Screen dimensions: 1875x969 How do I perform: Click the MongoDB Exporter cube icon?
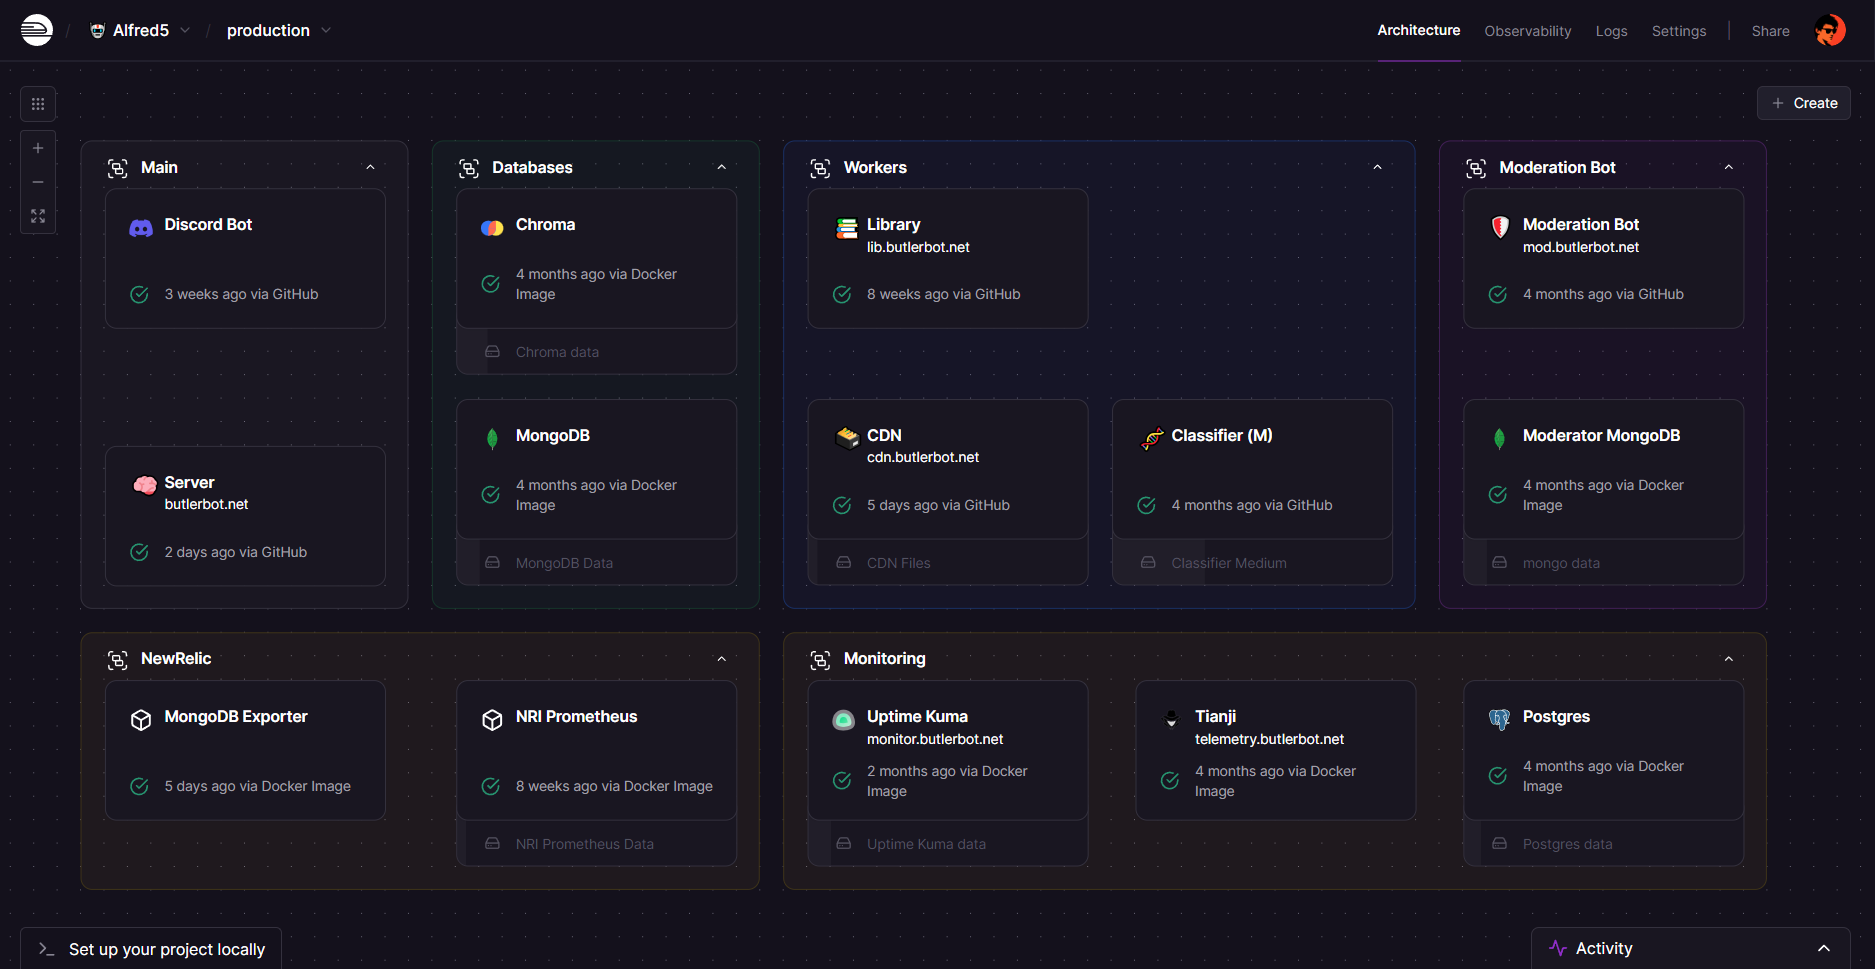pos(141,719)
